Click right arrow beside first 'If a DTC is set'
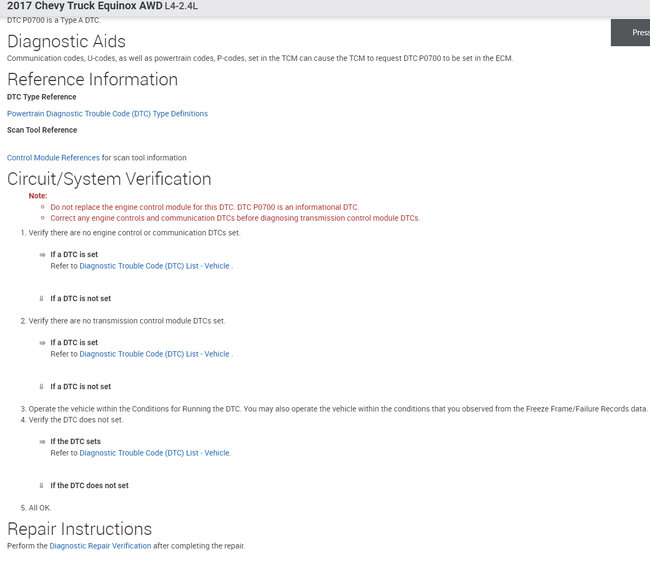Image resolution: width=650 pixels, height=561 pixels. [x=42, y=254]
